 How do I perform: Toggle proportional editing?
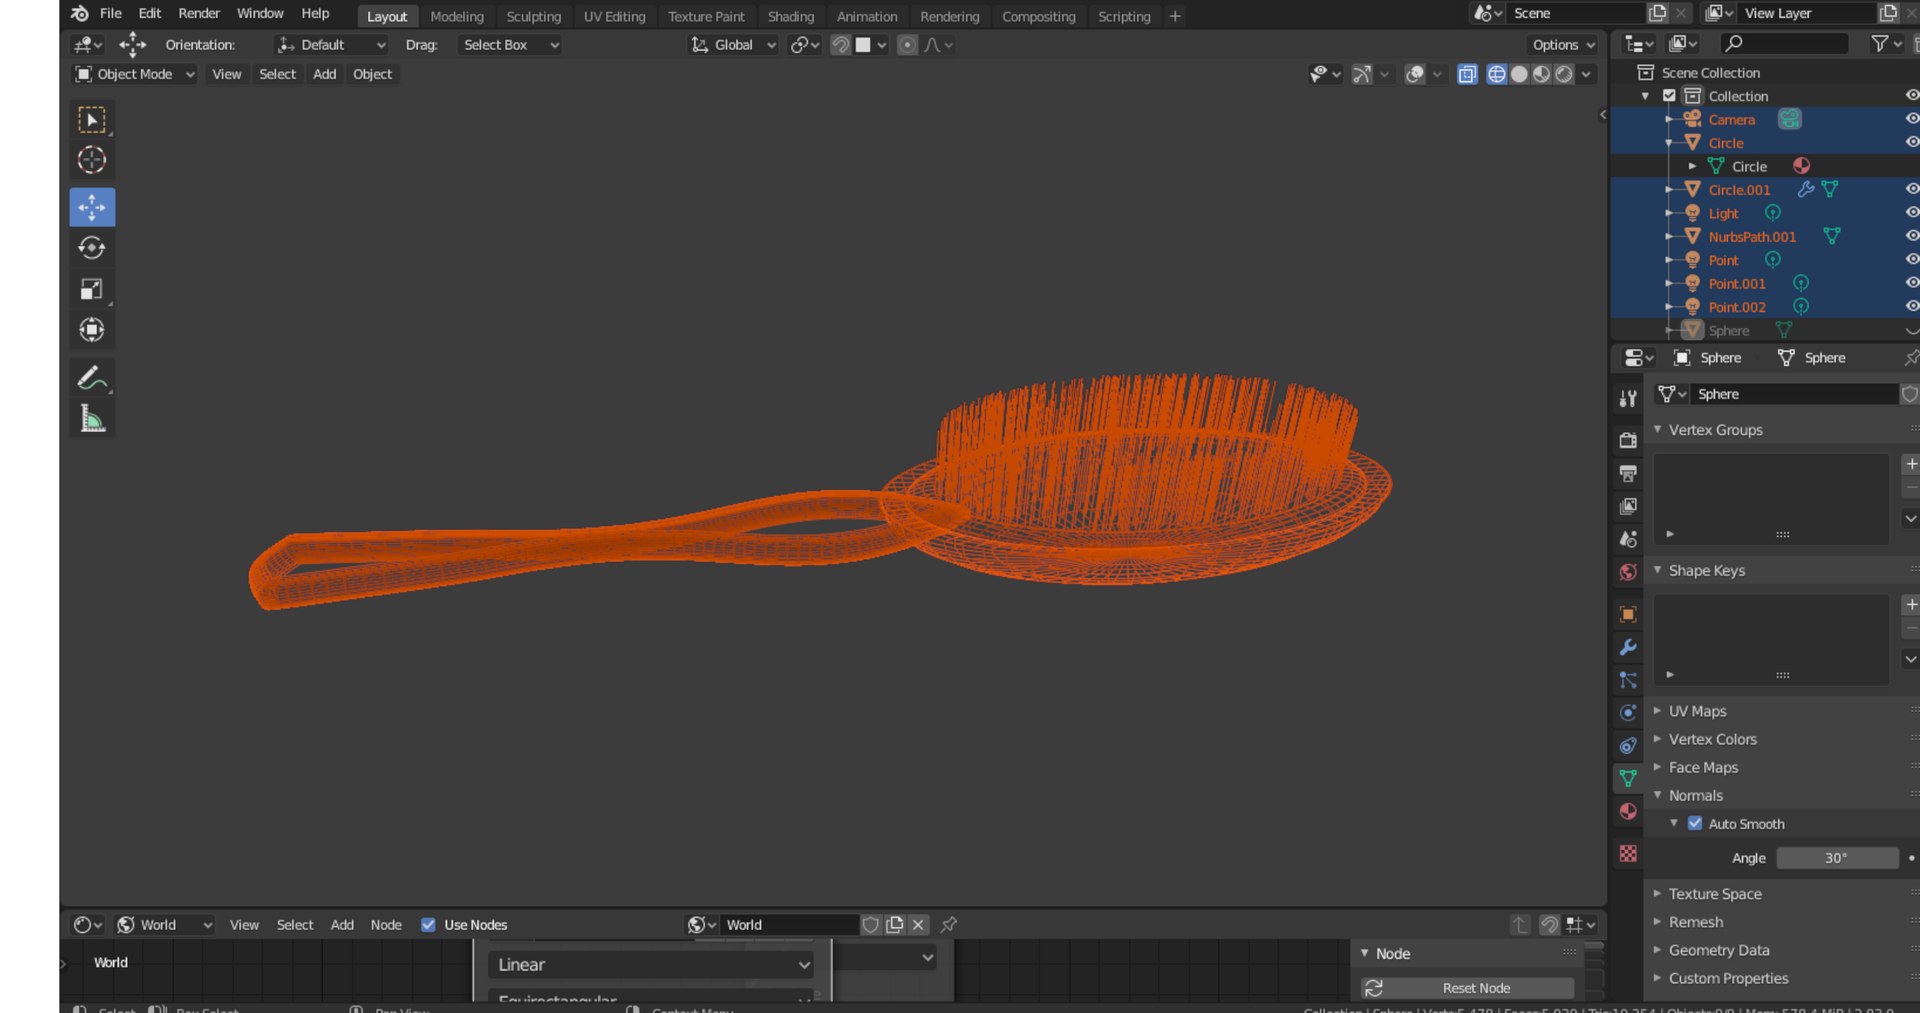tap(907, 45)
